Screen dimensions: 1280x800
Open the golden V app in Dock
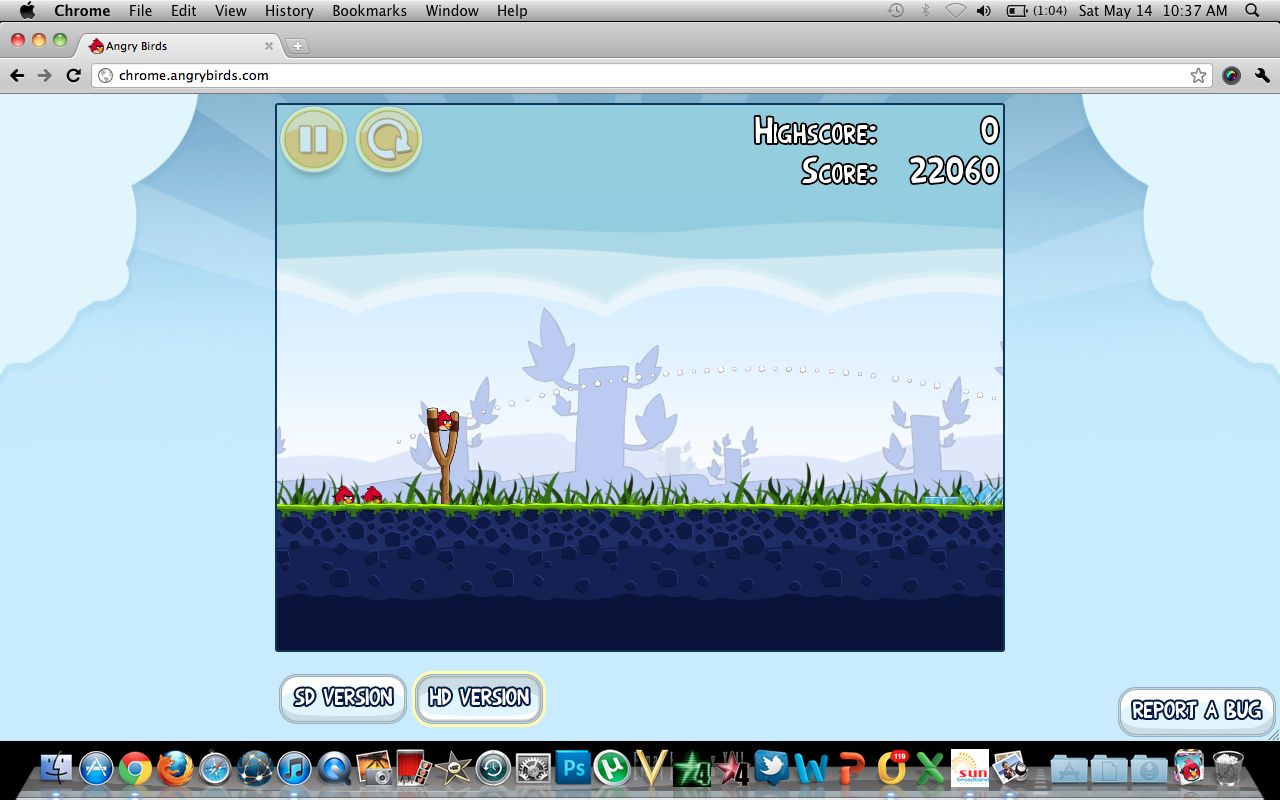[x=652, y=768]
